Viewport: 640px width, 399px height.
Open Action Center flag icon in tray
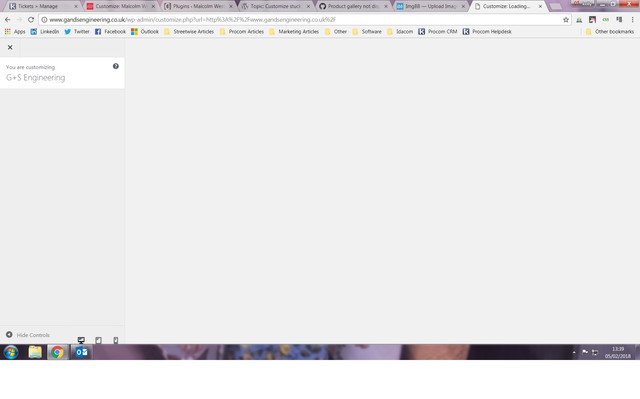[x=585, y=352]
